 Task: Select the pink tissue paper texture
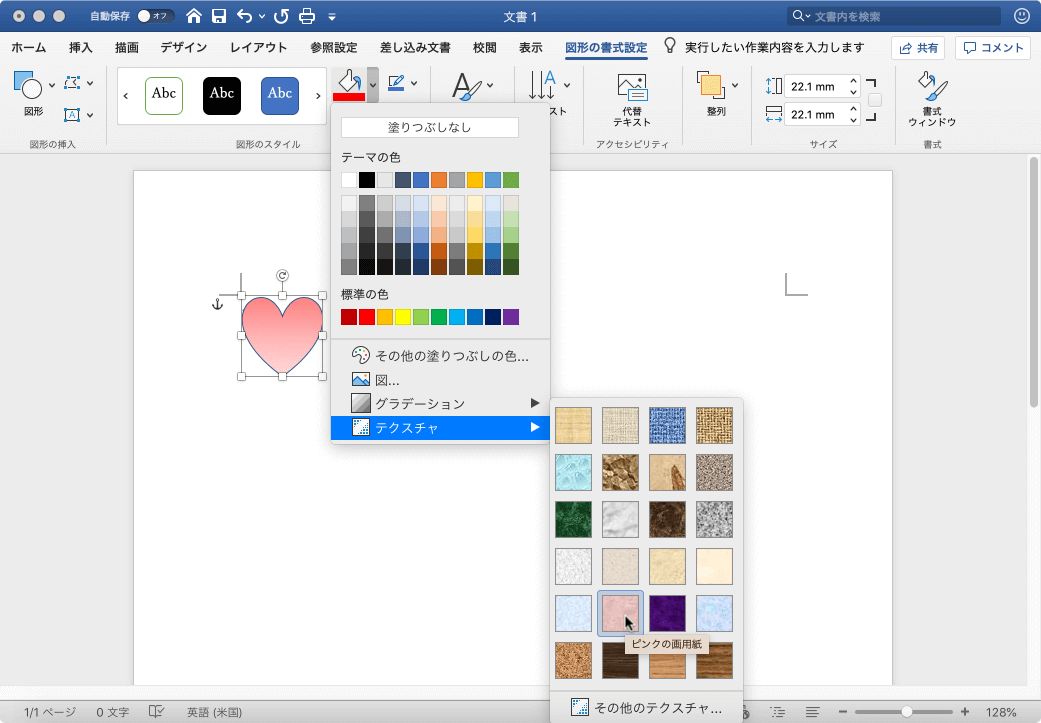pos(620,613)
